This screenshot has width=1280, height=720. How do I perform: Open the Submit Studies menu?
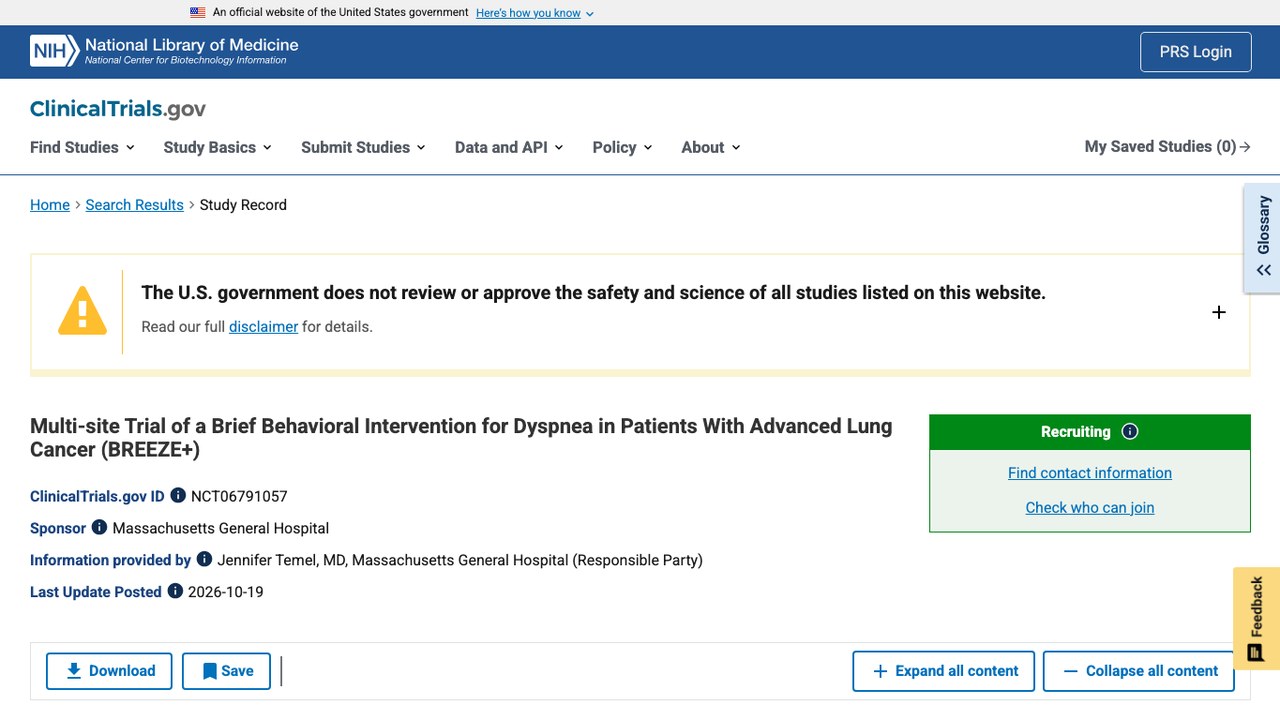click(364, 147)
